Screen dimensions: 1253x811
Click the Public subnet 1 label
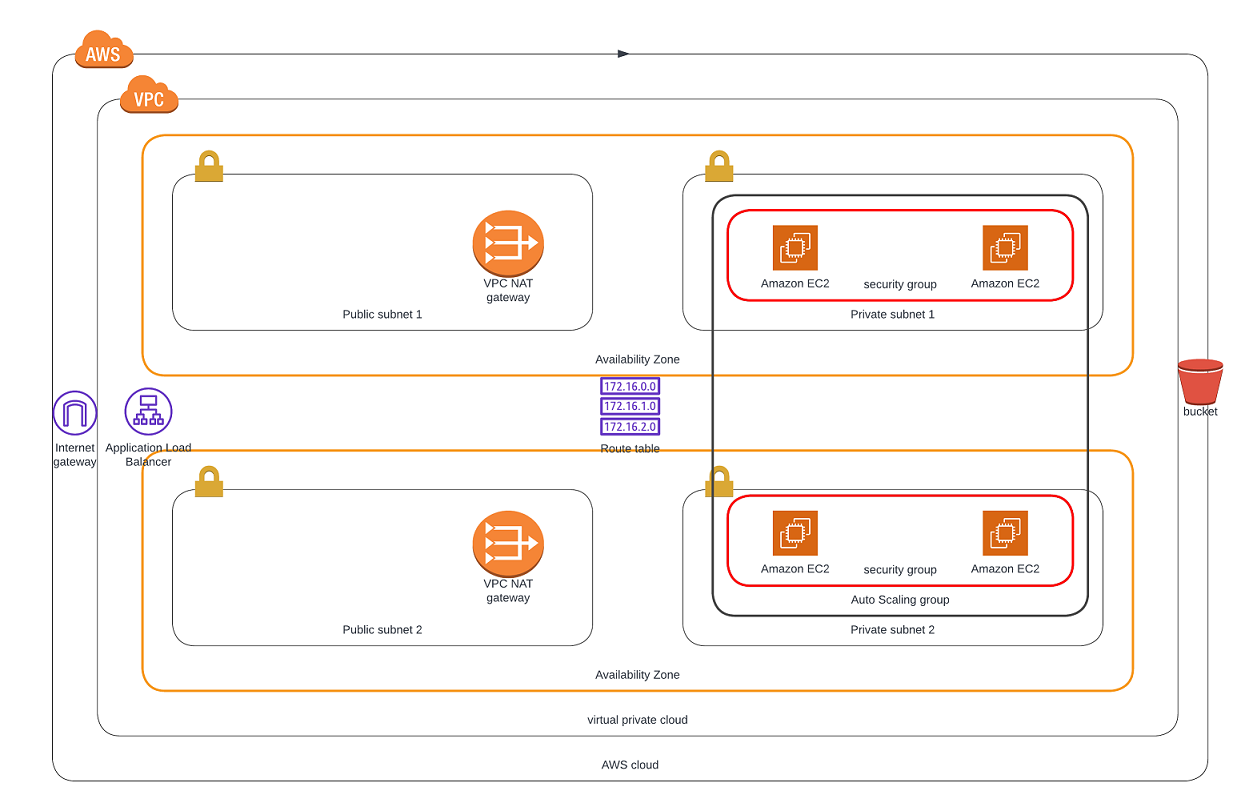(382, 314)
